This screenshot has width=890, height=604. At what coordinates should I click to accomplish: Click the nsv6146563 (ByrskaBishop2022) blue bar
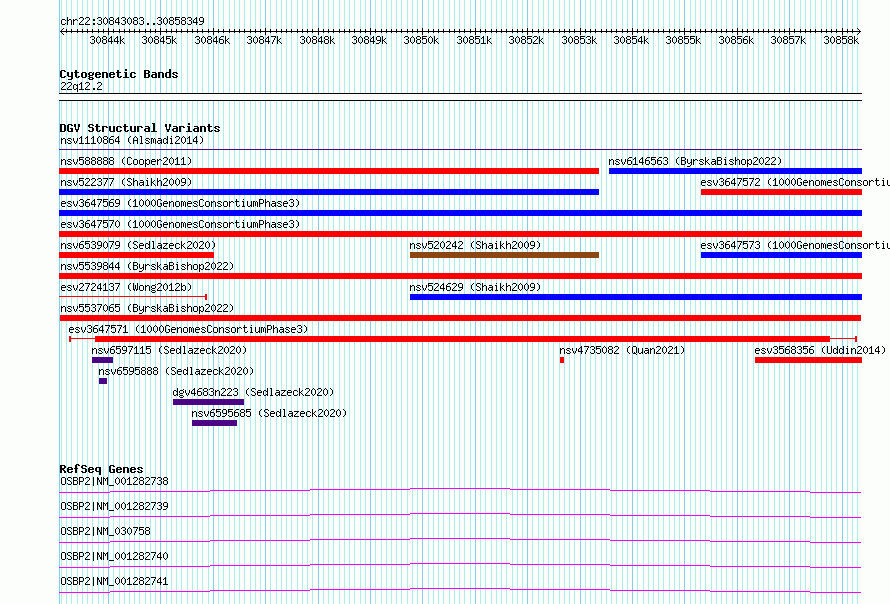point(735,171)
